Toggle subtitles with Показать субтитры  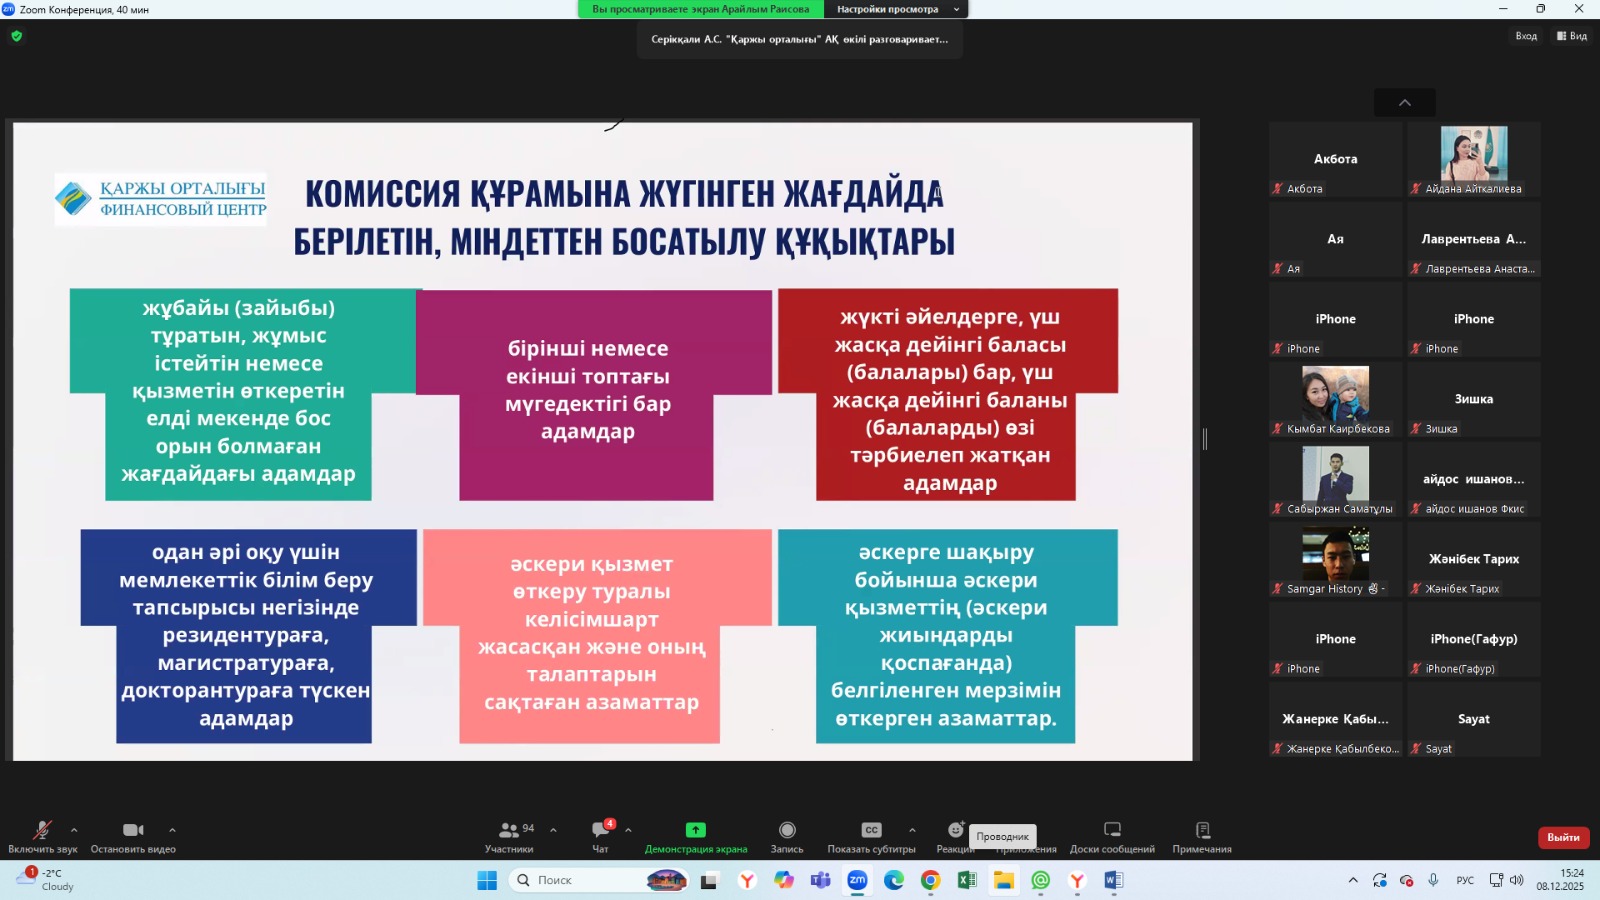pos(871,830)
